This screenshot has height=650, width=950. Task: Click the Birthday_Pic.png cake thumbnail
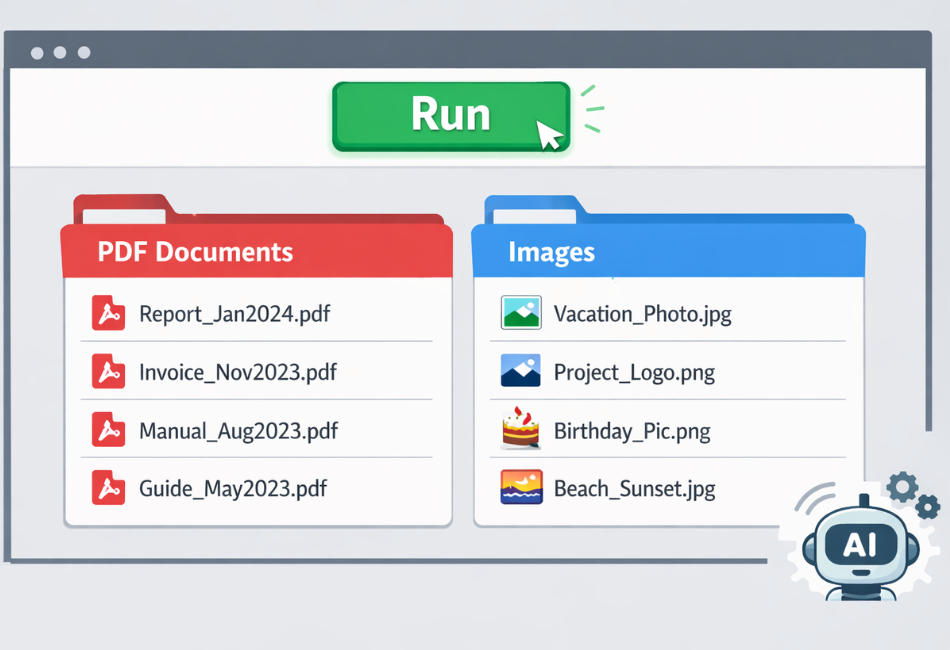[x=520, y=430]
